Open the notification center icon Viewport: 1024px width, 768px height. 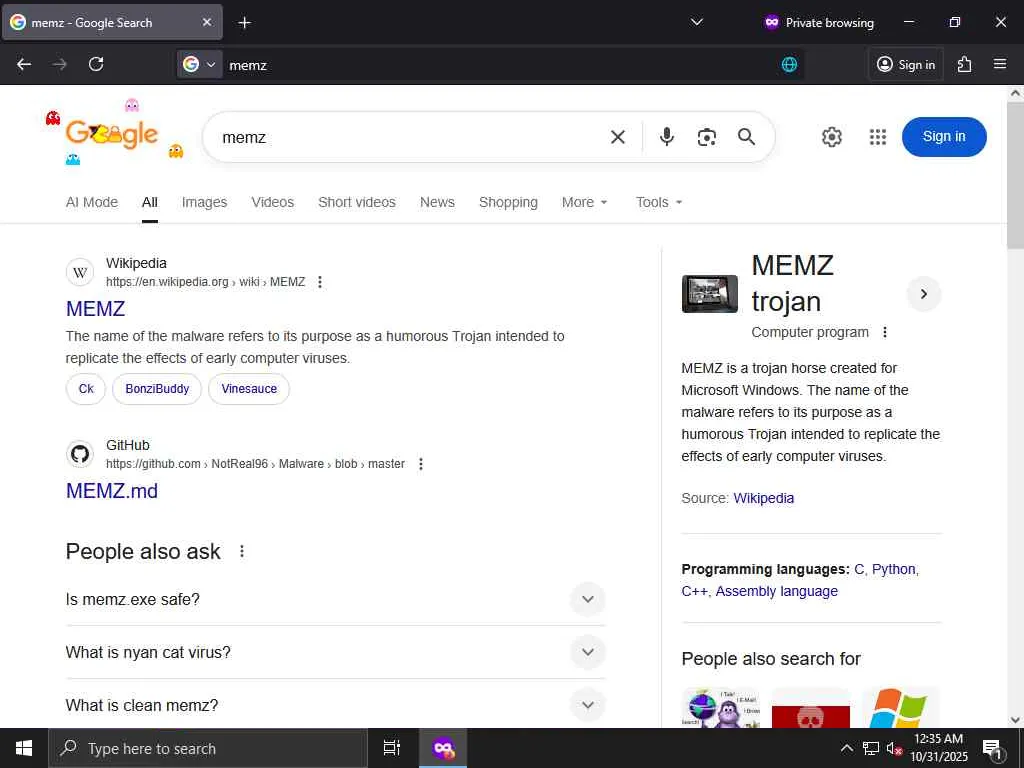(x=993, y=748)
